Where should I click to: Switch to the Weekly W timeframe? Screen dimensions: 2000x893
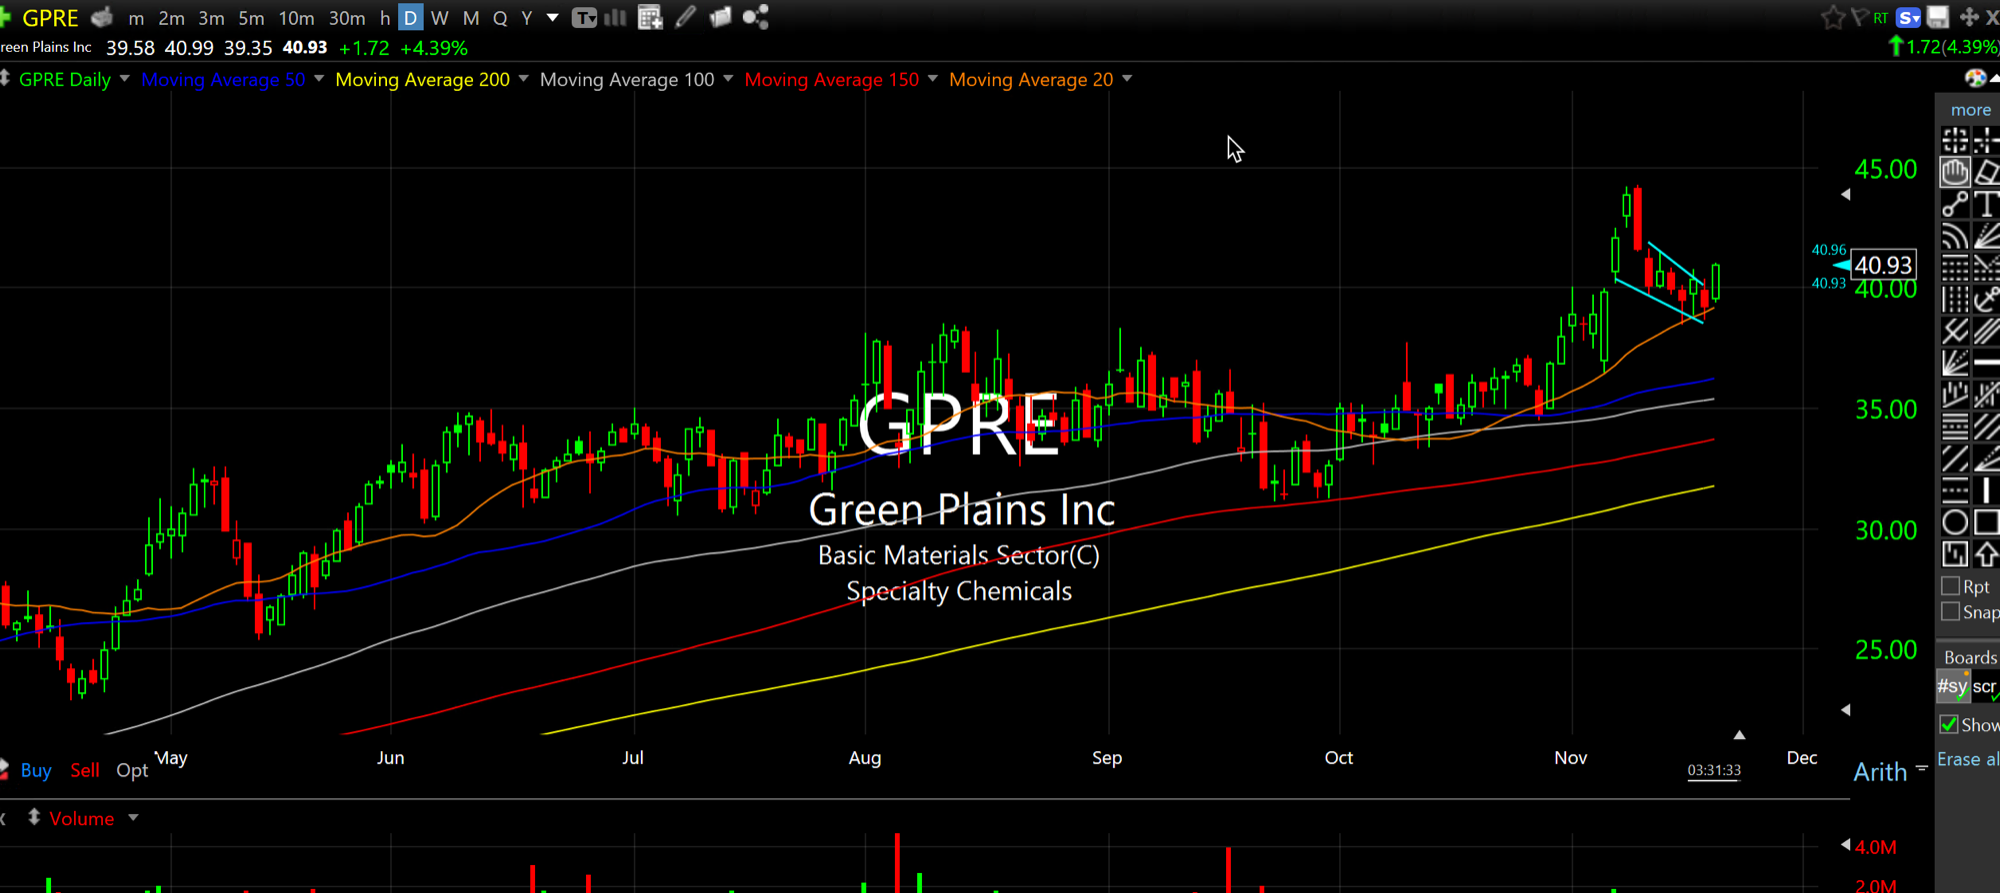click(439, 18)
